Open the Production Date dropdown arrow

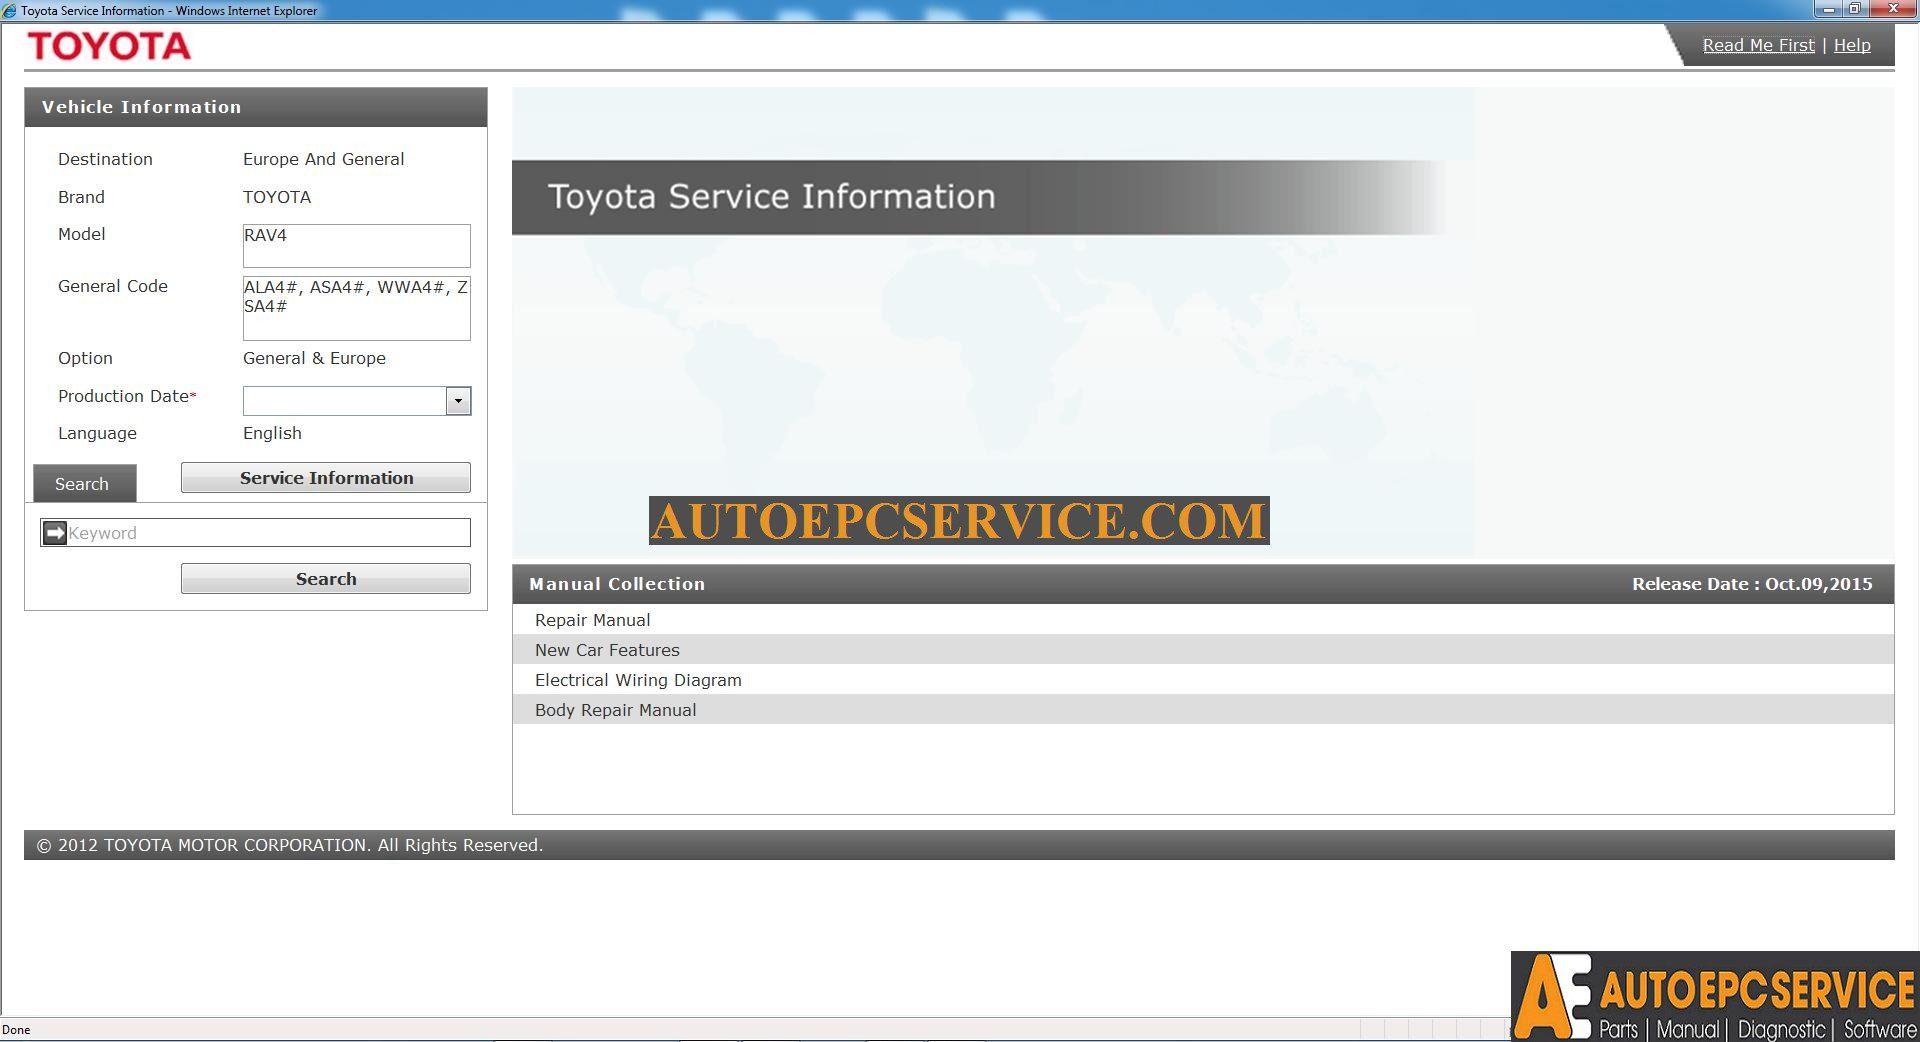(458, 401)
